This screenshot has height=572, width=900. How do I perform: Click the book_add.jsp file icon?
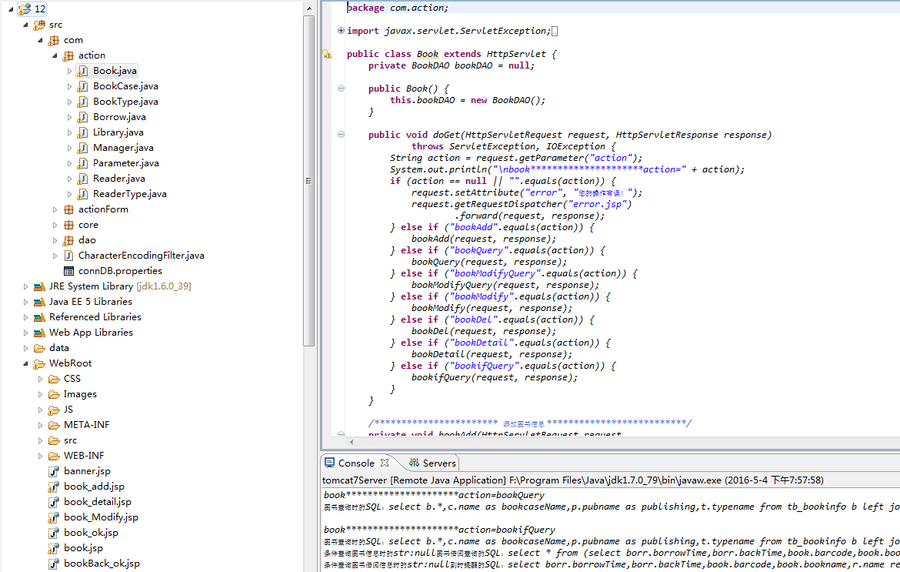click(53, 487)
